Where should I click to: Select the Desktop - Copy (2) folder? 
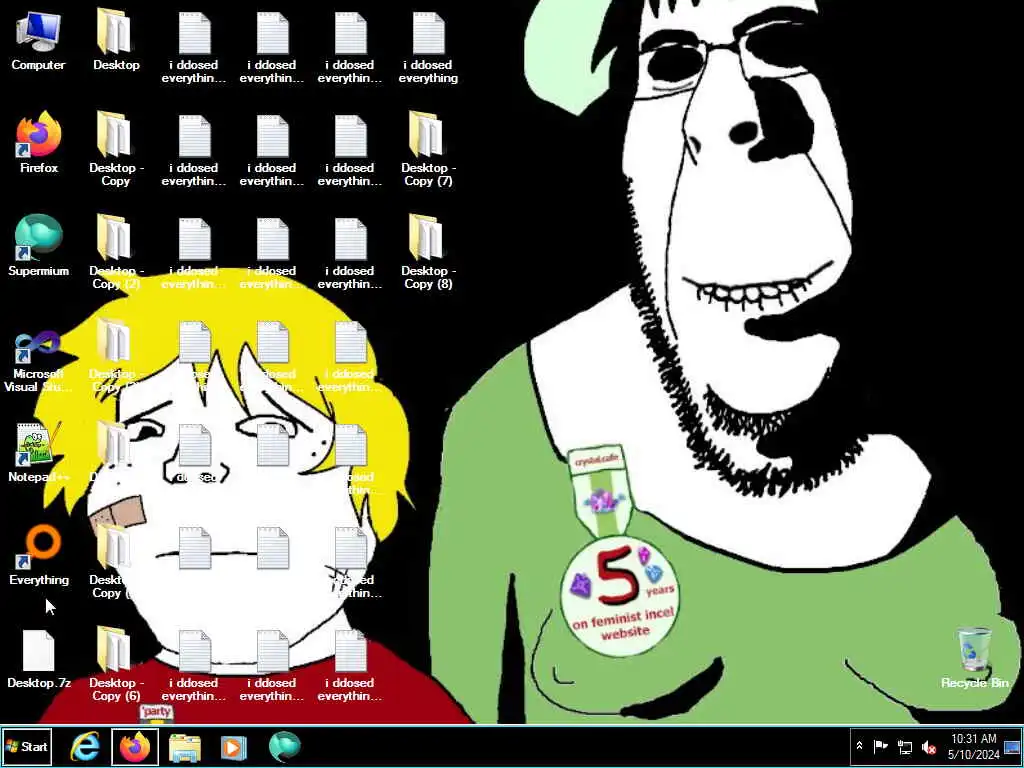pos(116,251)
